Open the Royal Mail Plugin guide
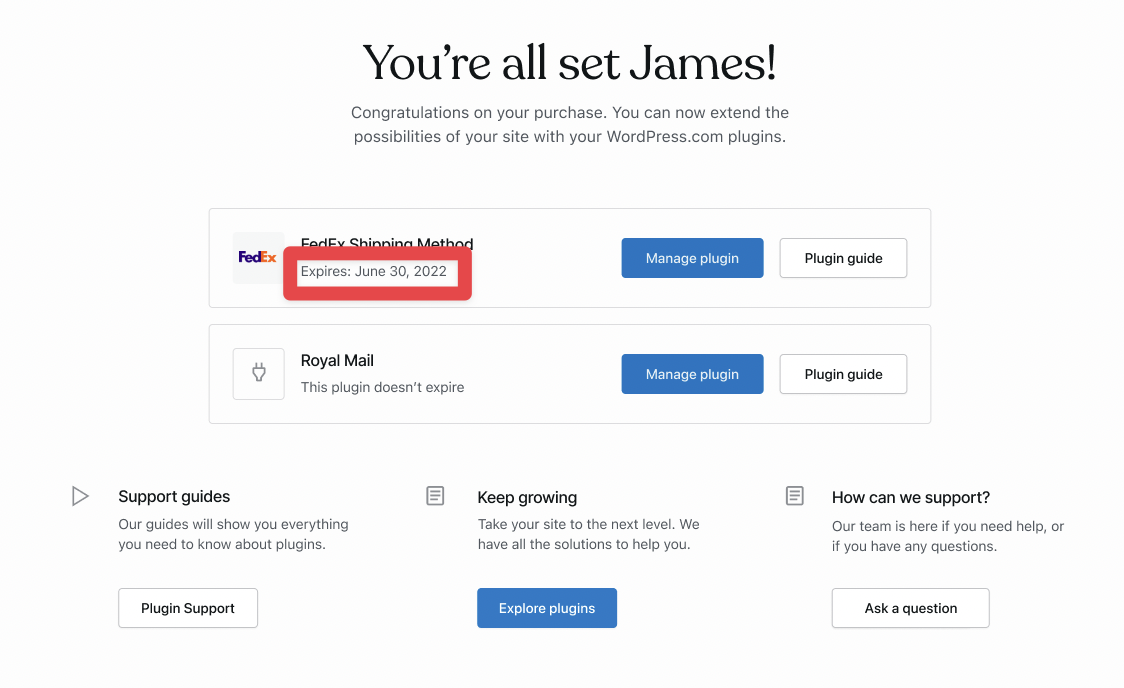The width and height of the screenshot is (1124, 688). (x=843, y=373)
